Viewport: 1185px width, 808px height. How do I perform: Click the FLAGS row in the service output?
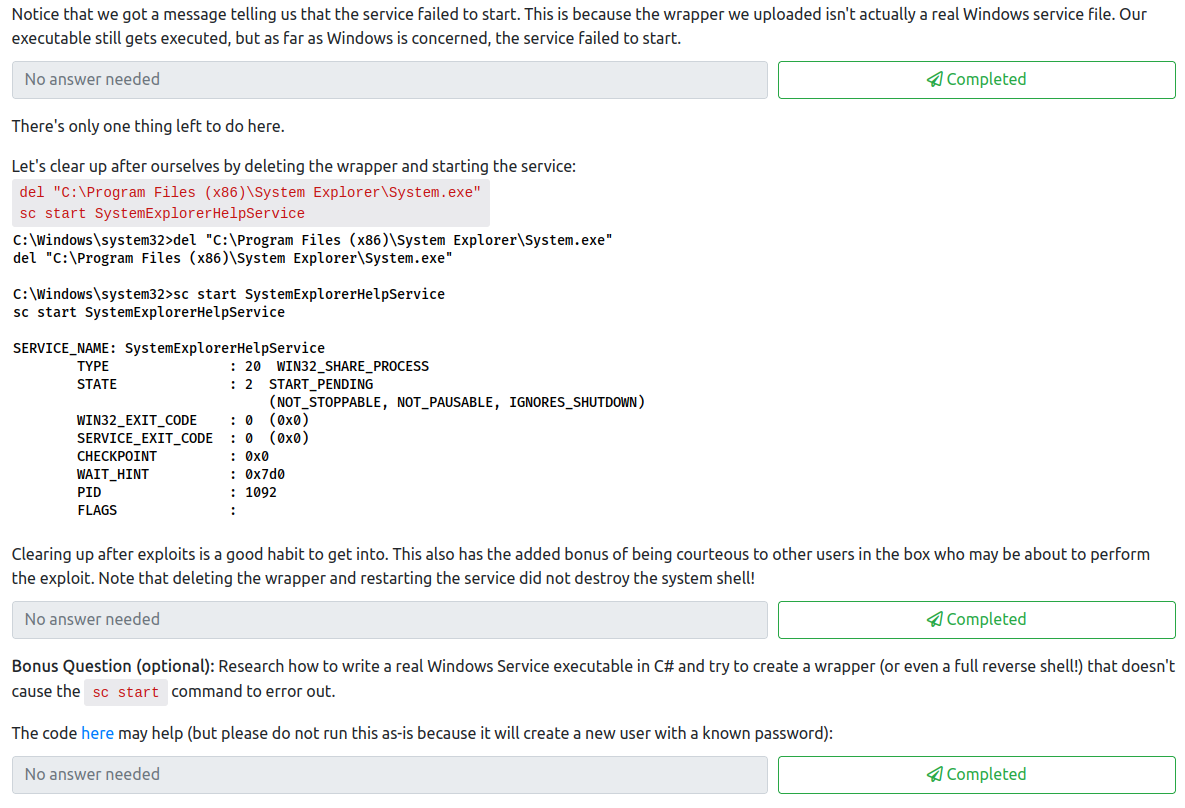(97, 510)
